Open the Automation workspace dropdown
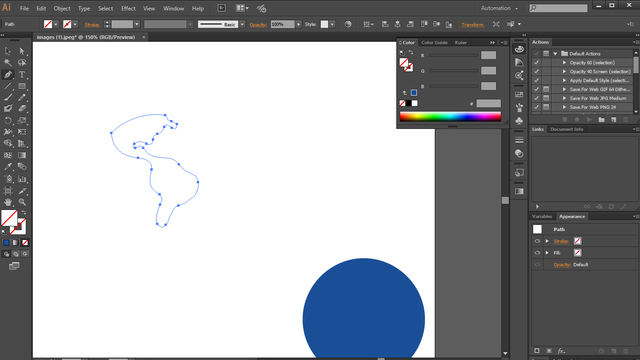Viewport: 640px width, 360px height. [499, 8]
